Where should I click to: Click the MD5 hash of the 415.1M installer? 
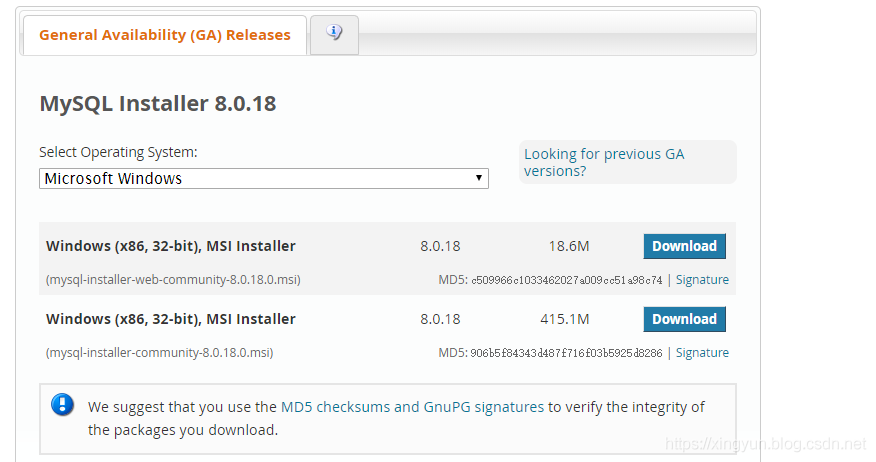(566, 353)
